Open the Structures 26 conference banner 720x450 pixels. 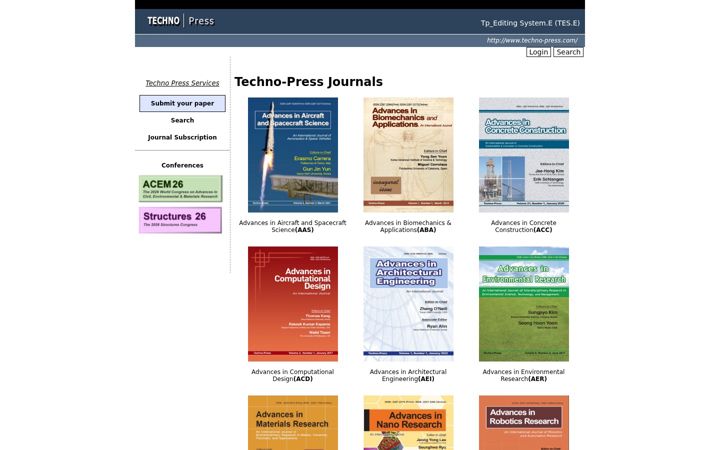click(x=180, y=220)
